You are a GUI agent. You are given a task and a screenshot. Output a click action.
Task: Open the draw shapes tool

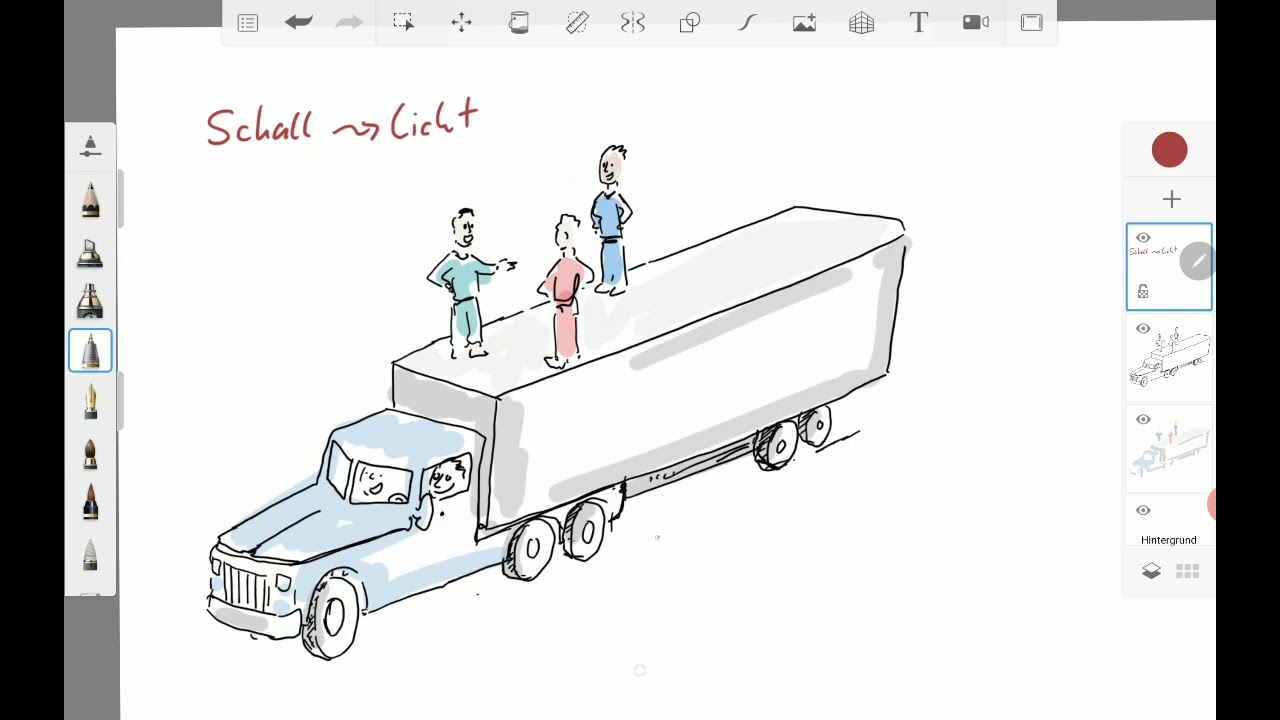point(690,22)
